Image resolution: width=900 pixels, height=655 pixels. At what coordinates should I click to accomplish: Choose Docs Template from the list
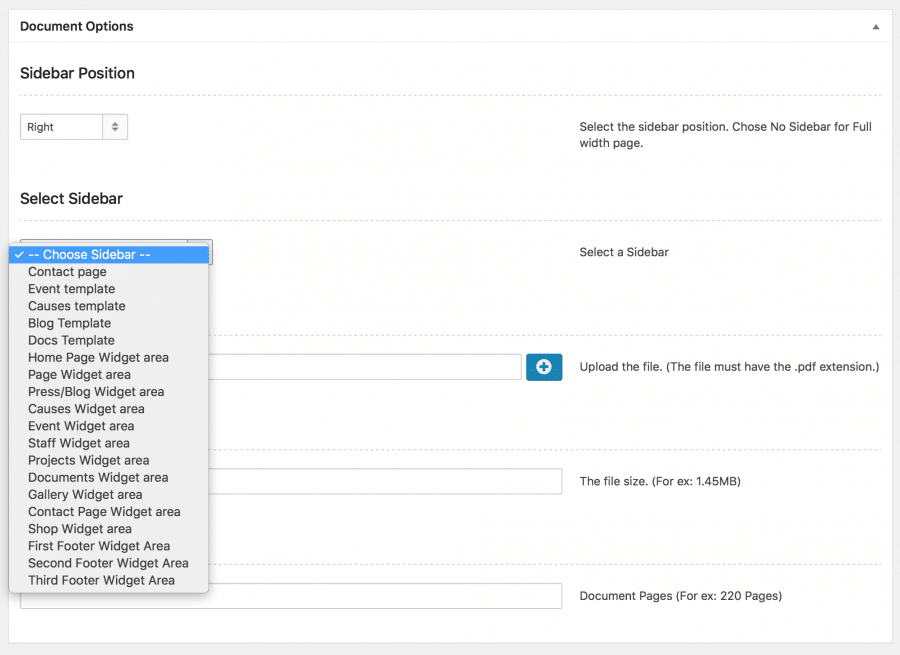[x=109, y=340]
